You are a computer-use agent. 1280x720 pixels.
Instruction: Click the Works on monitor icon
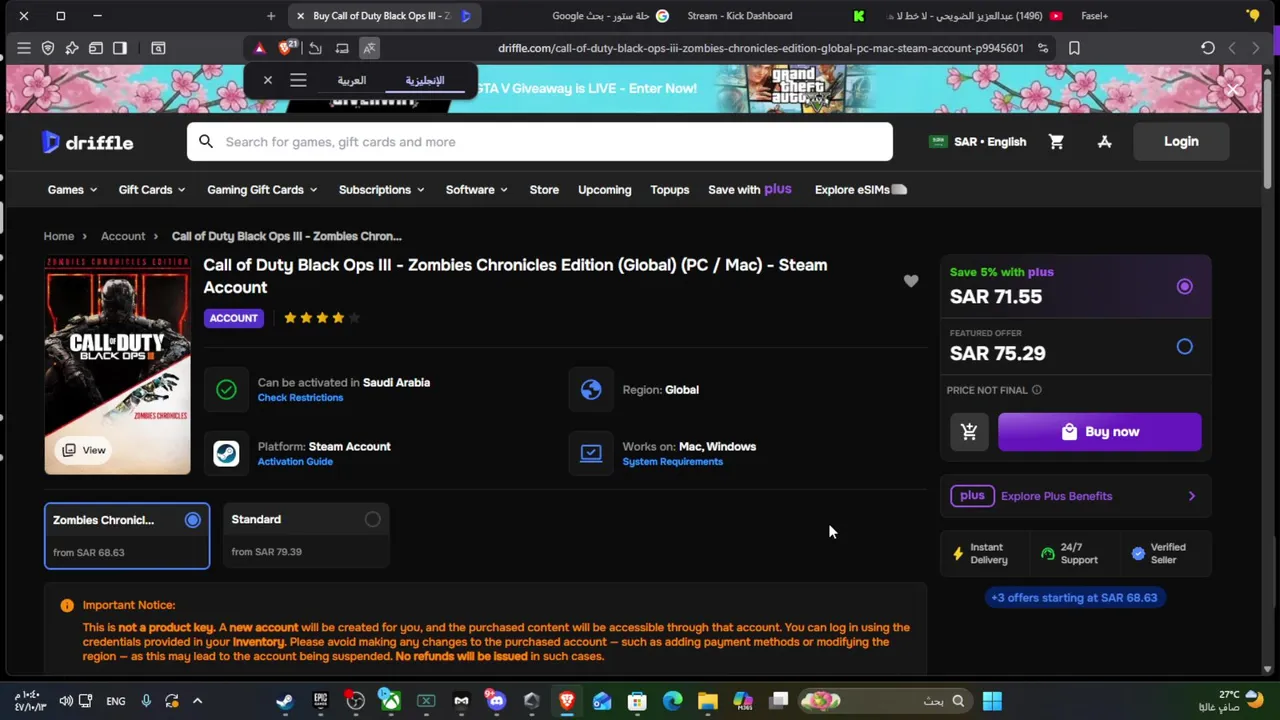click(591, 453)
